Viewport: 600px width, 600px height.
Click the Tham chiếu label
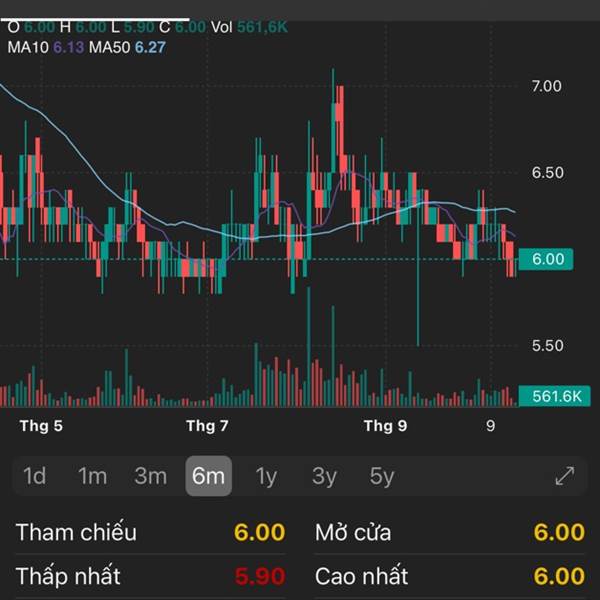pos(76,532)
